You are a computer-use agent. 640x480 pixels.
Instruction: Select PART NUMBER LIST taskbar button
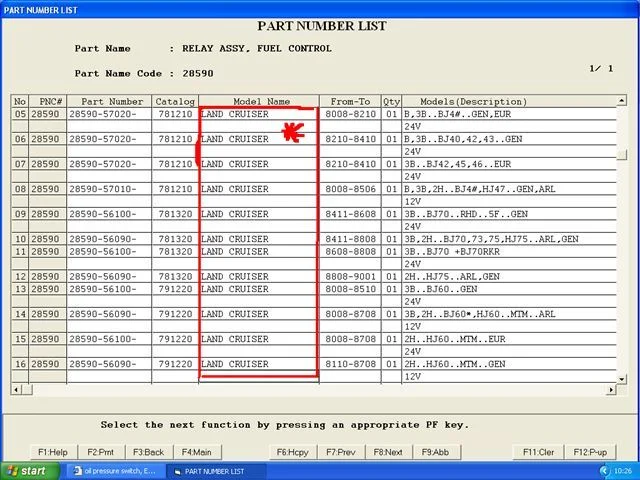216,471
